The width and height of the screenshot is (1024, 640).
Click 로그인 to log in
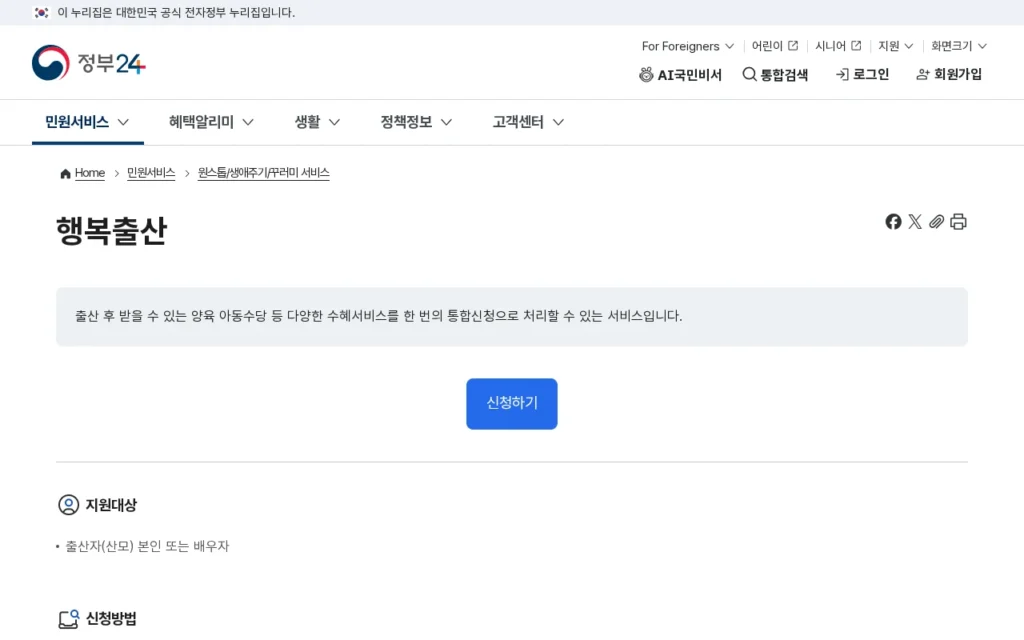tap(862, 74)
